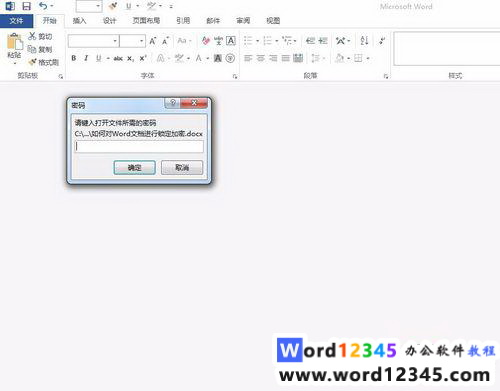
Task: Click the center alignment icon
Action: [260, 58]
